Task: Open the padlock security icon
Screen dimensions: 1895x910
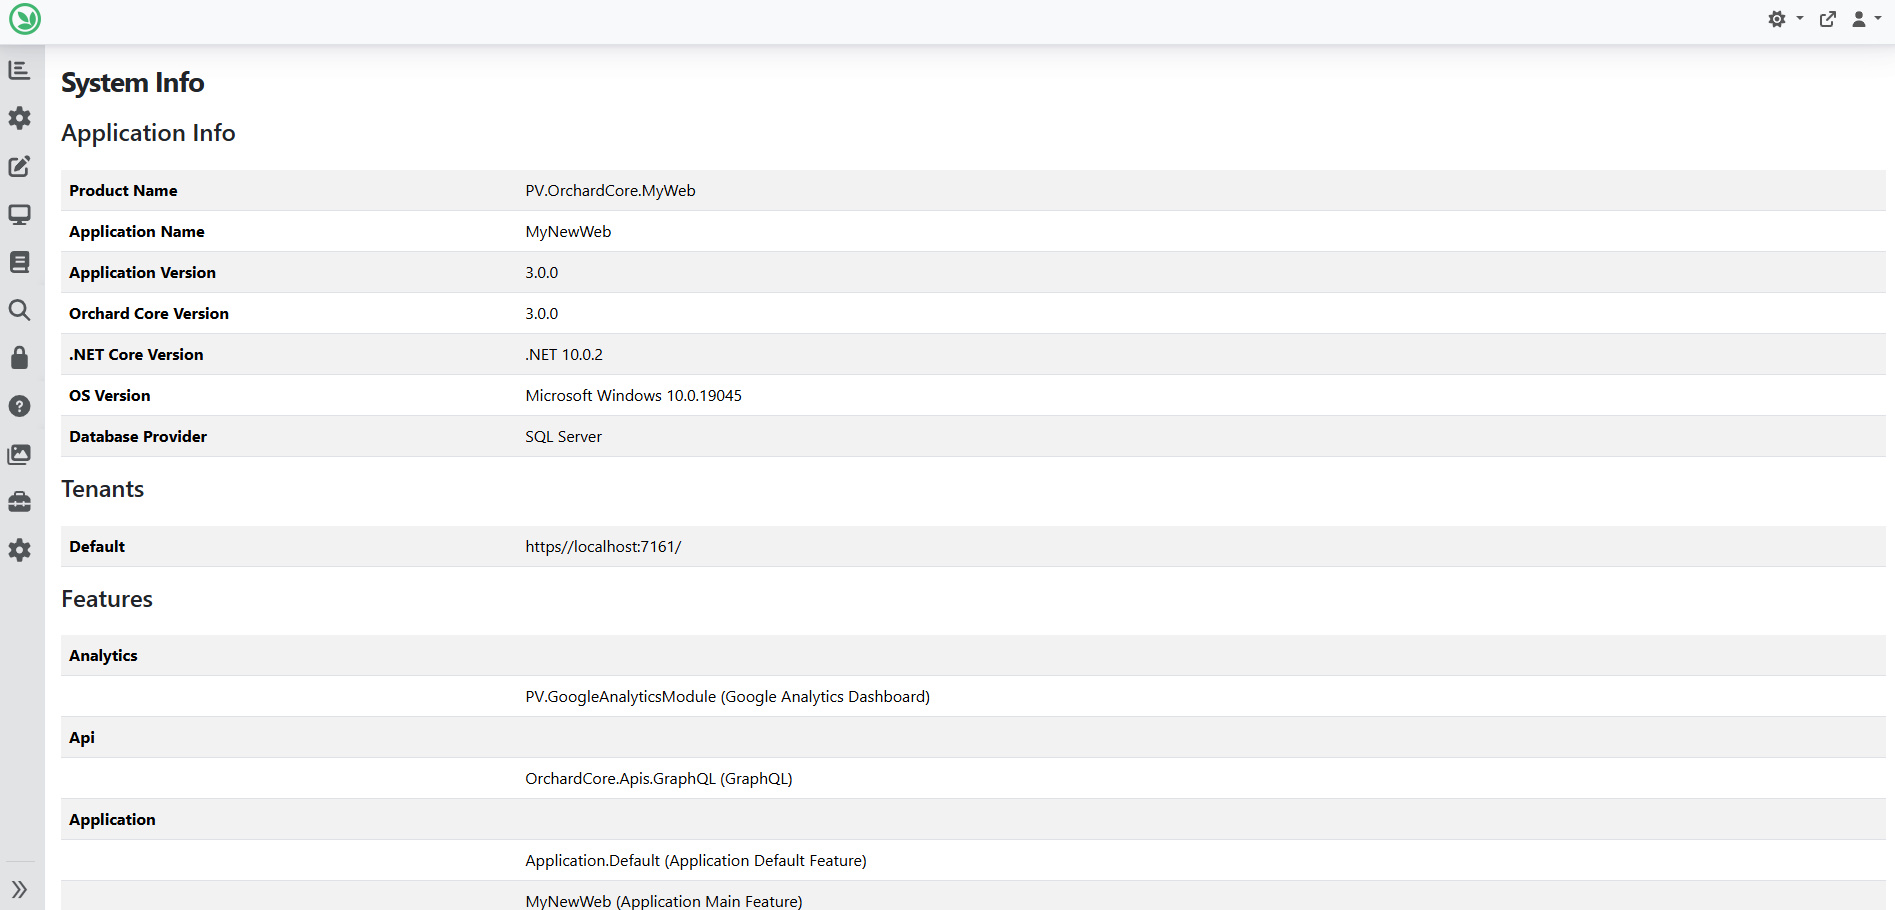Action: point(19,358)
